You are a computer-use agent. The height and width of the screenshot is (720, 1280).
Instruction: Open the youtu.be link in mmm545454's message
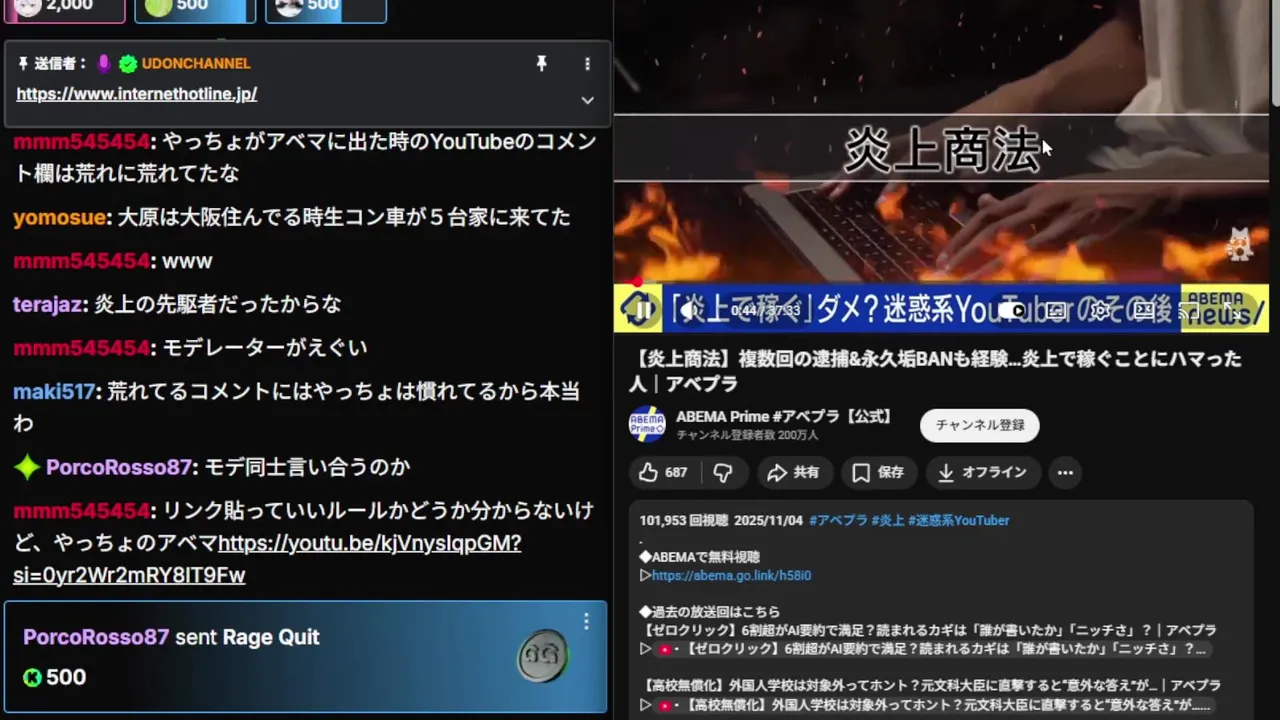(267, 559)
